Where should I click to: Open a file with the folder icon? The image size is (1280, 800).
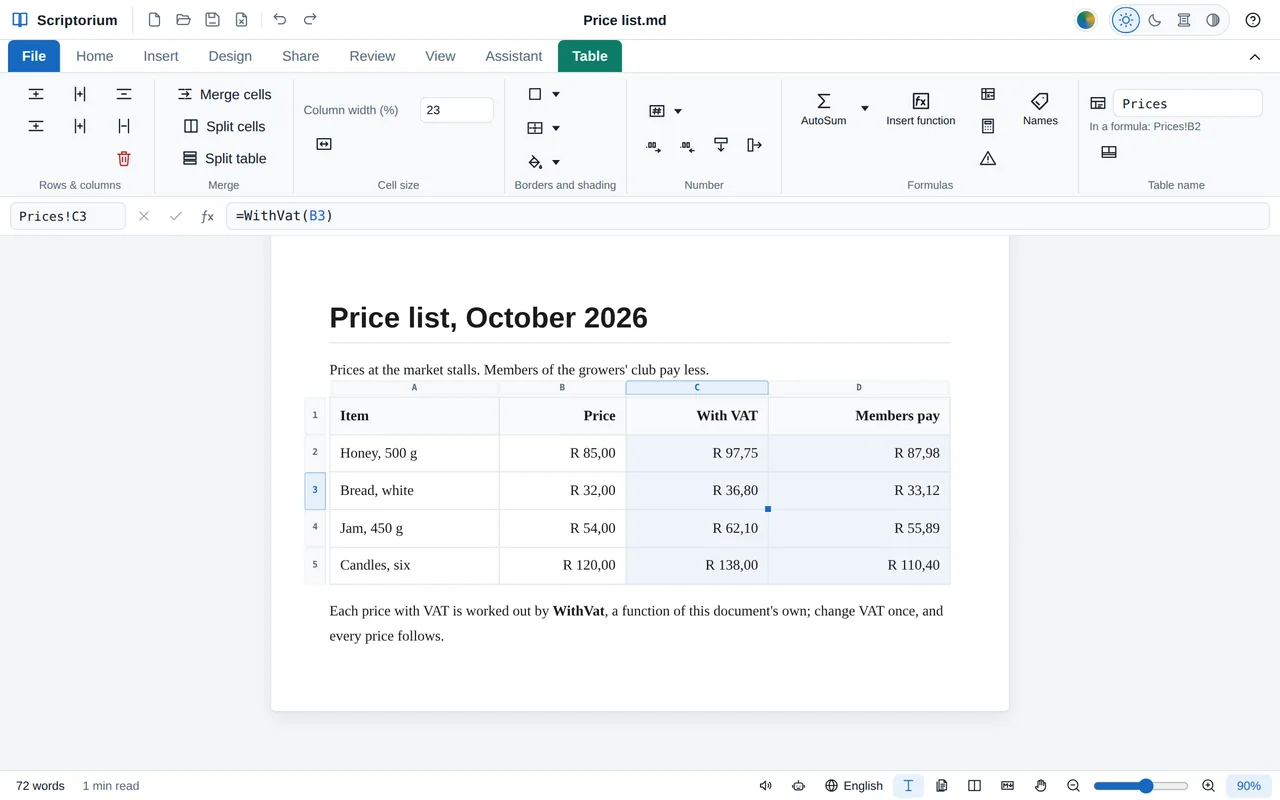pos(183,20)
